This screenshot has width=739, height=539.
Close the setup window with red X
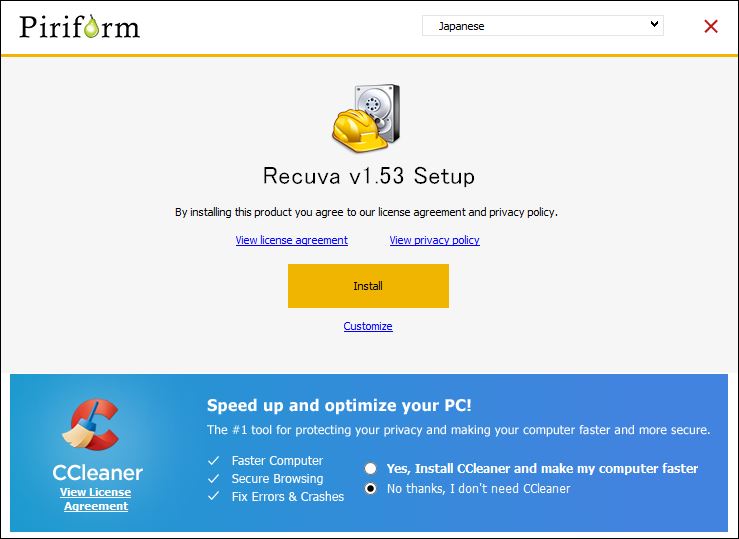(711, 26)
